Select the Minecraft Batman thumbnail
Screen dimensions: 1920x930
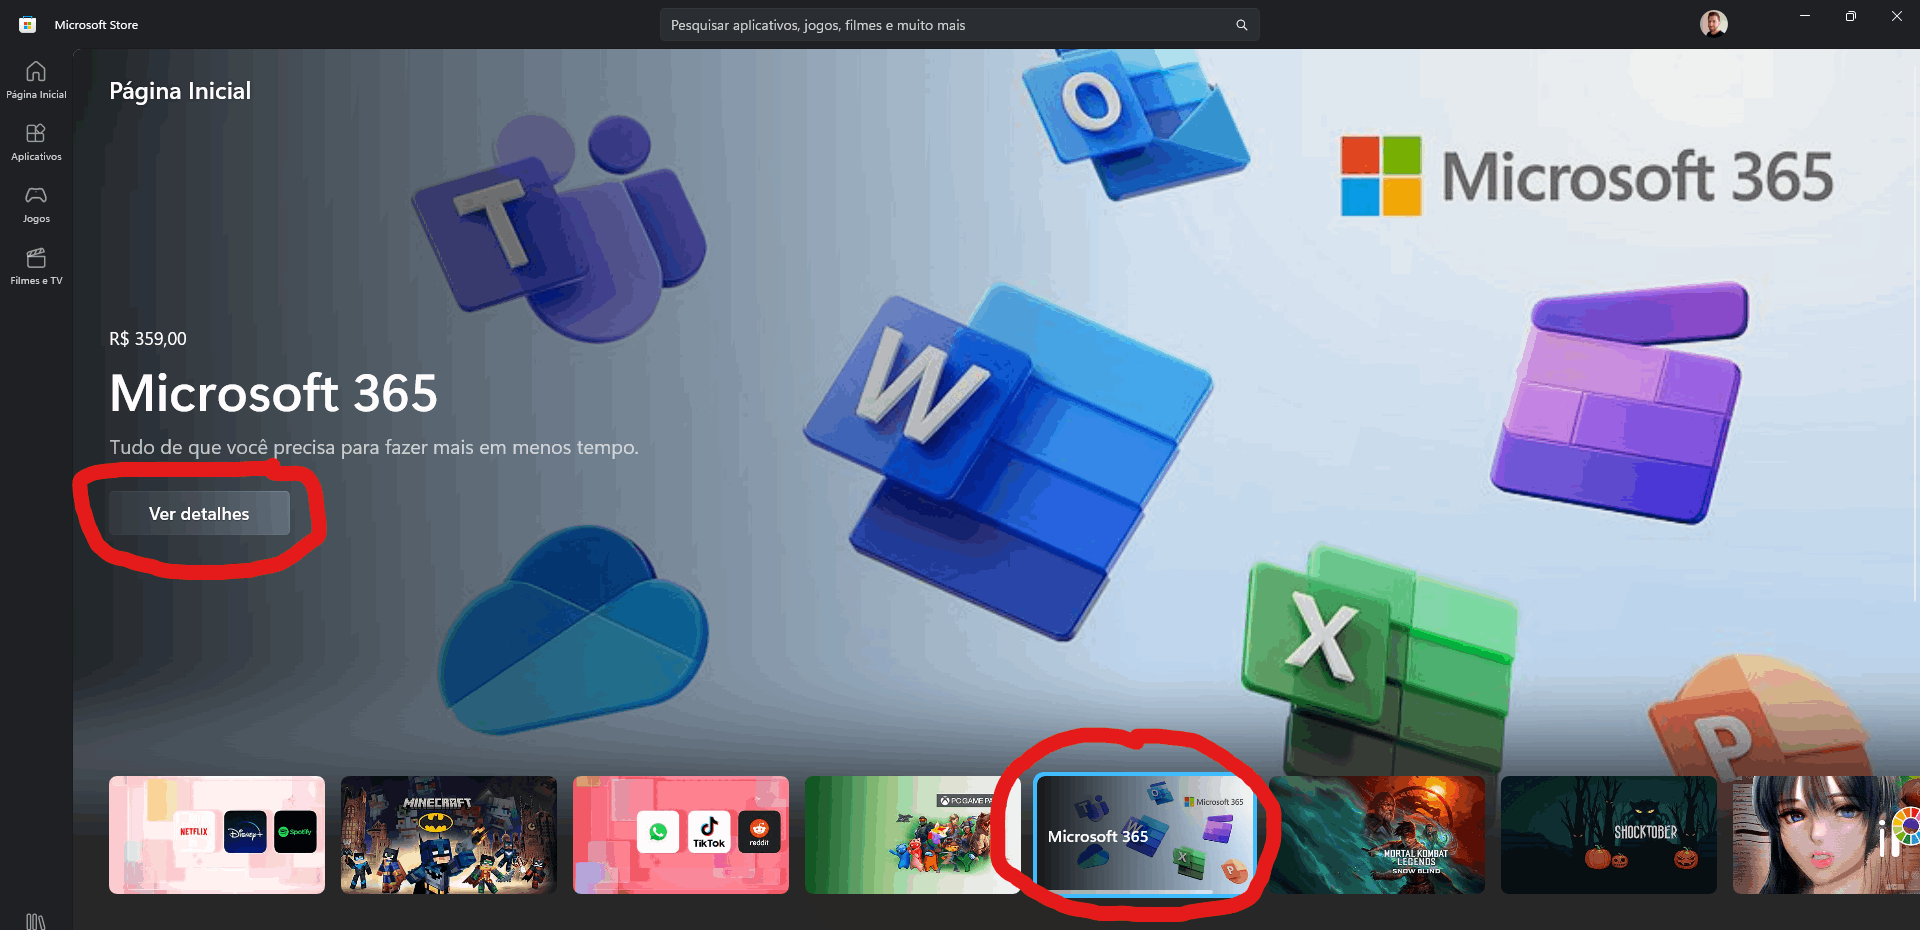[449, 835]
